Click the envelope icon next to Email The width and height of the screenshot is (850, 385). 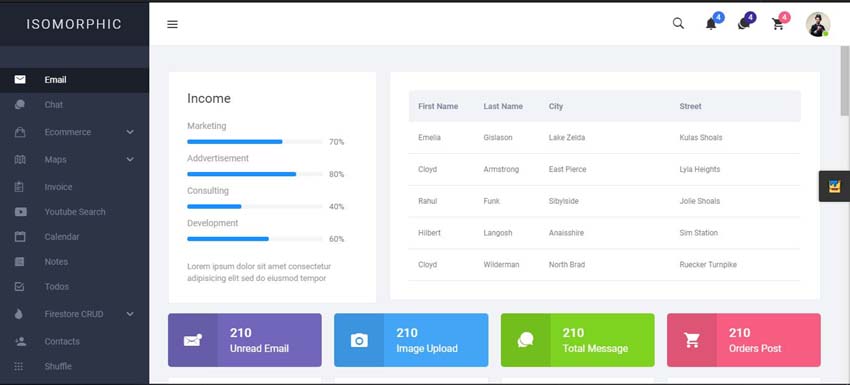[x=20, y=80]
